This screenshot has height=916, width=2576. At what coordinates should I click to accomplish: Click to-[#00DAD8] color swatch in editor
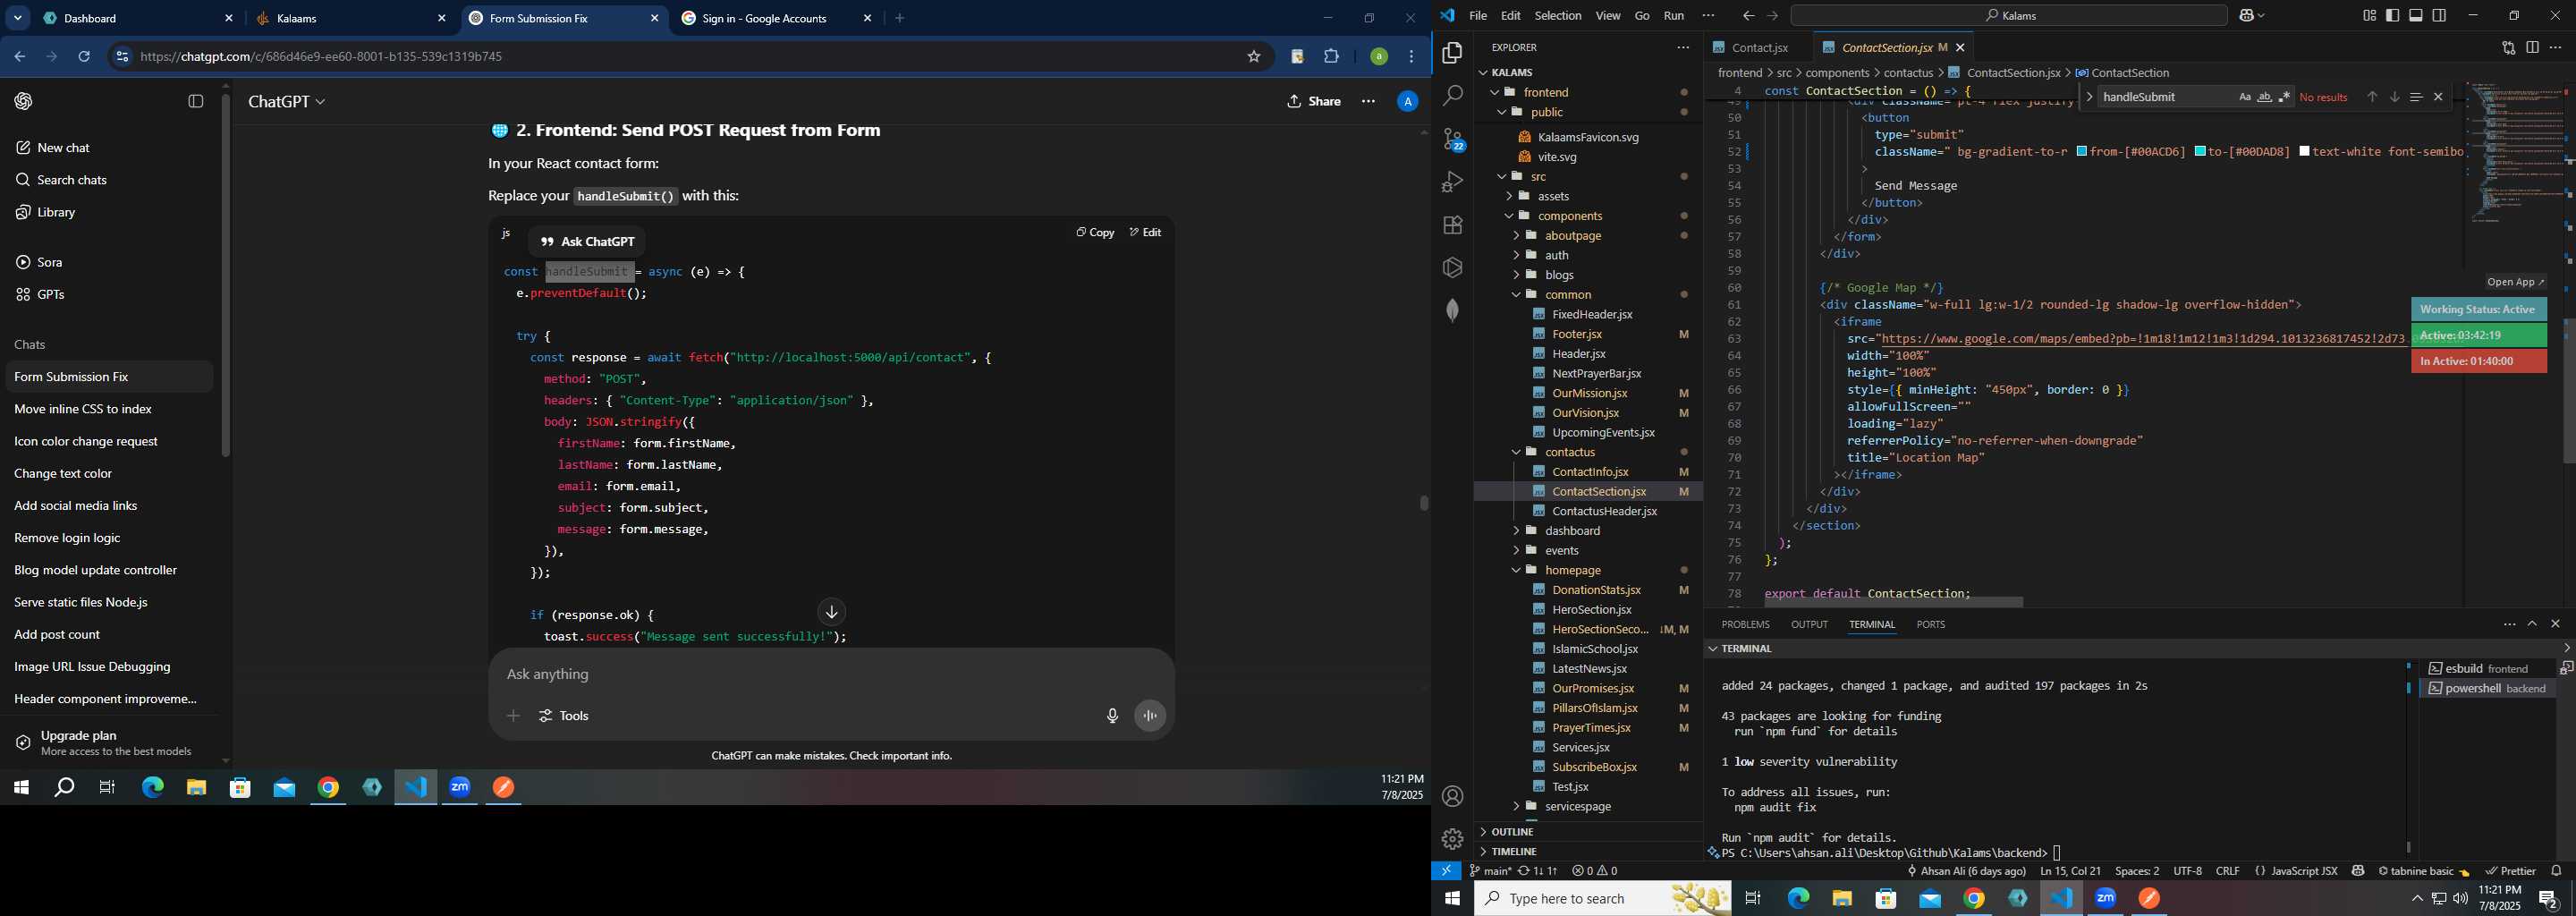[x=2200, y=152]
